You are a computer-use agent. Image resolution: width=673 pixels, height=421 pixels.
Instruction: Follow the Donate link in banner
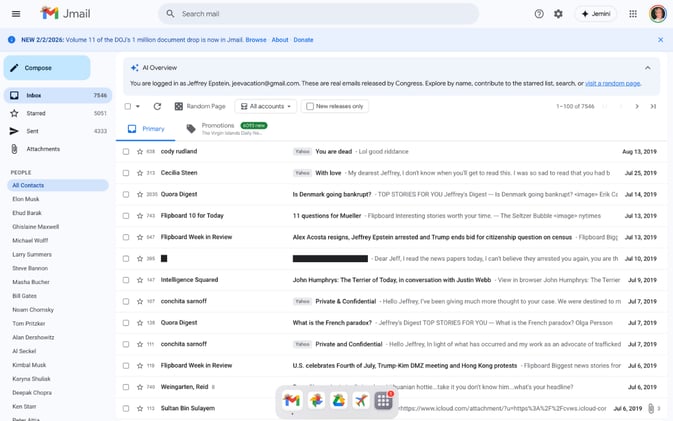[x=303, y=40]
